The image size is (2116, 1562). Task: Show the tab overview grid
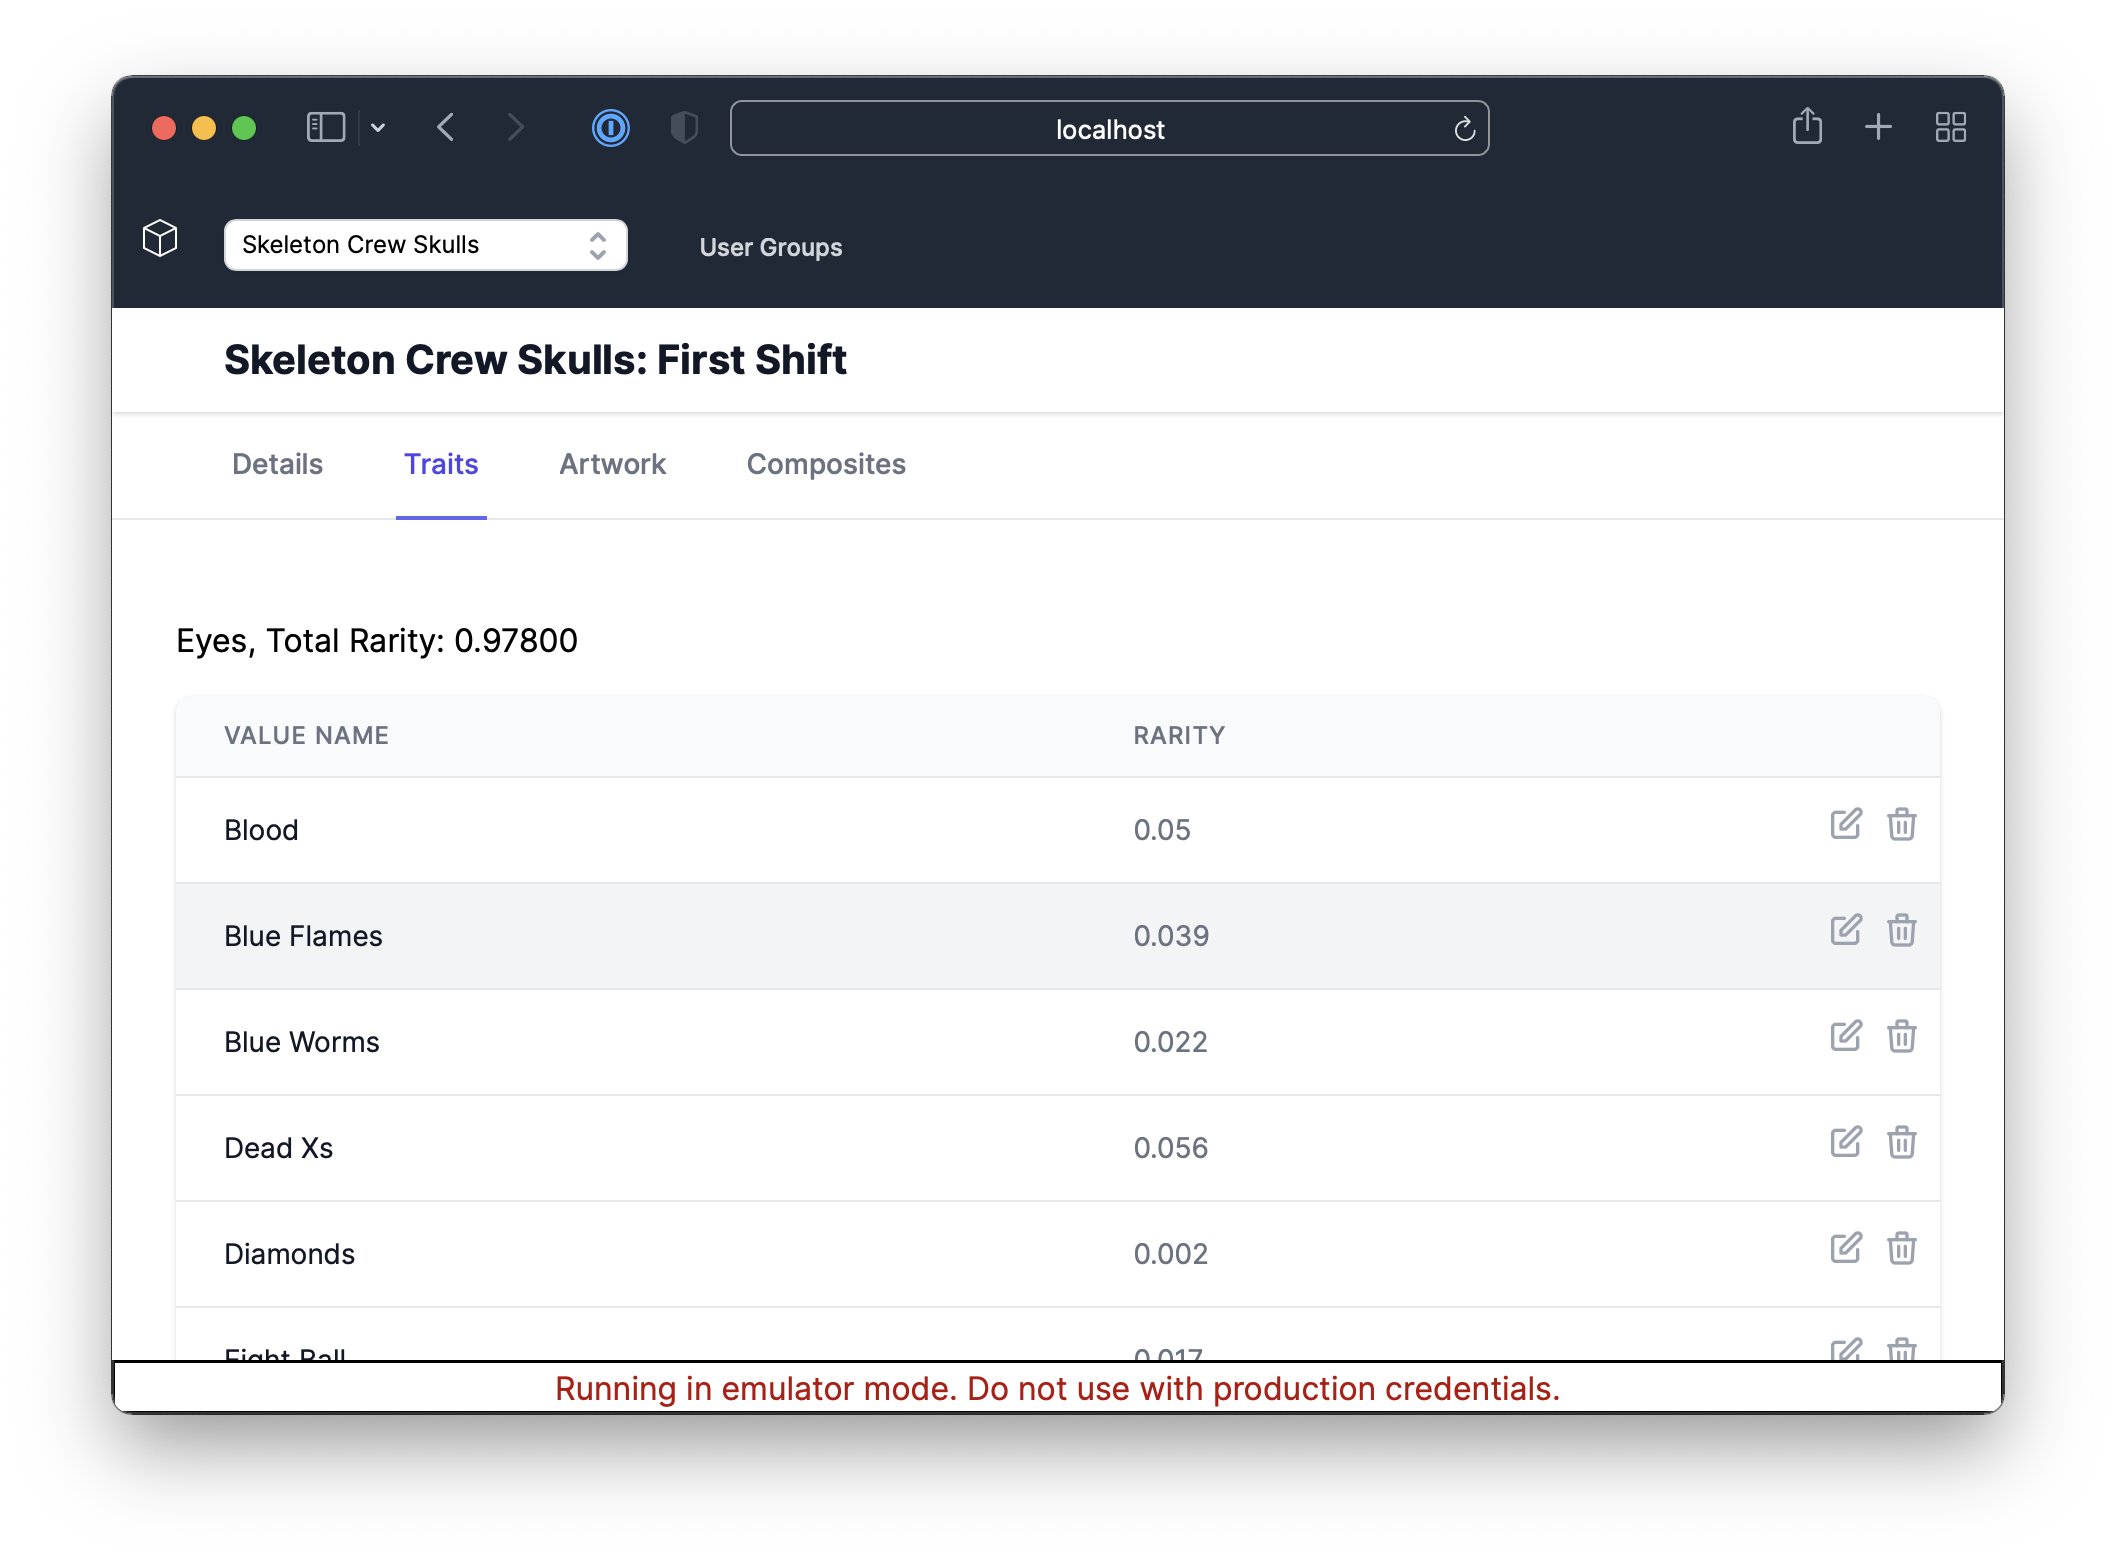(1950, 127)
